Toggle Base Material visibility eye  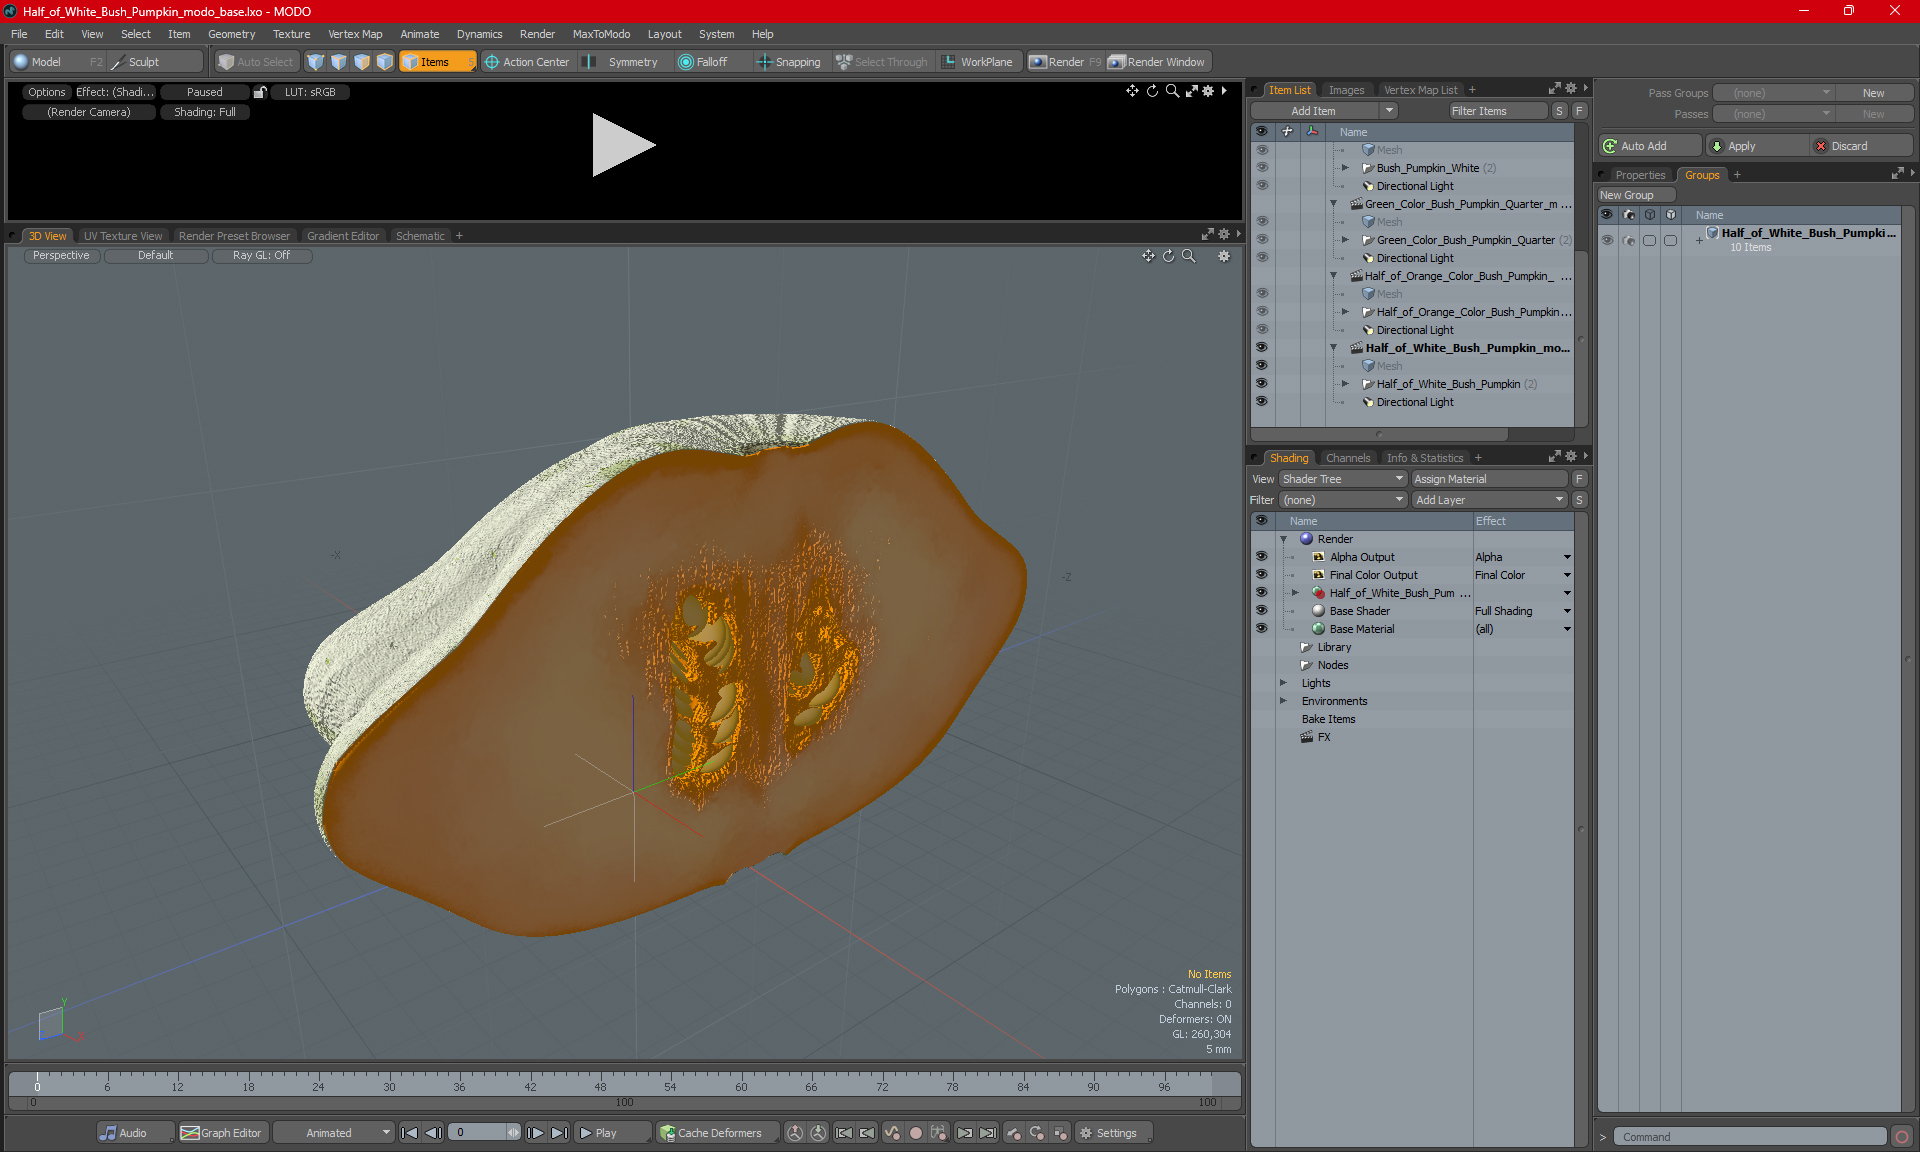pyautogui.click(x=1262, y=629)
